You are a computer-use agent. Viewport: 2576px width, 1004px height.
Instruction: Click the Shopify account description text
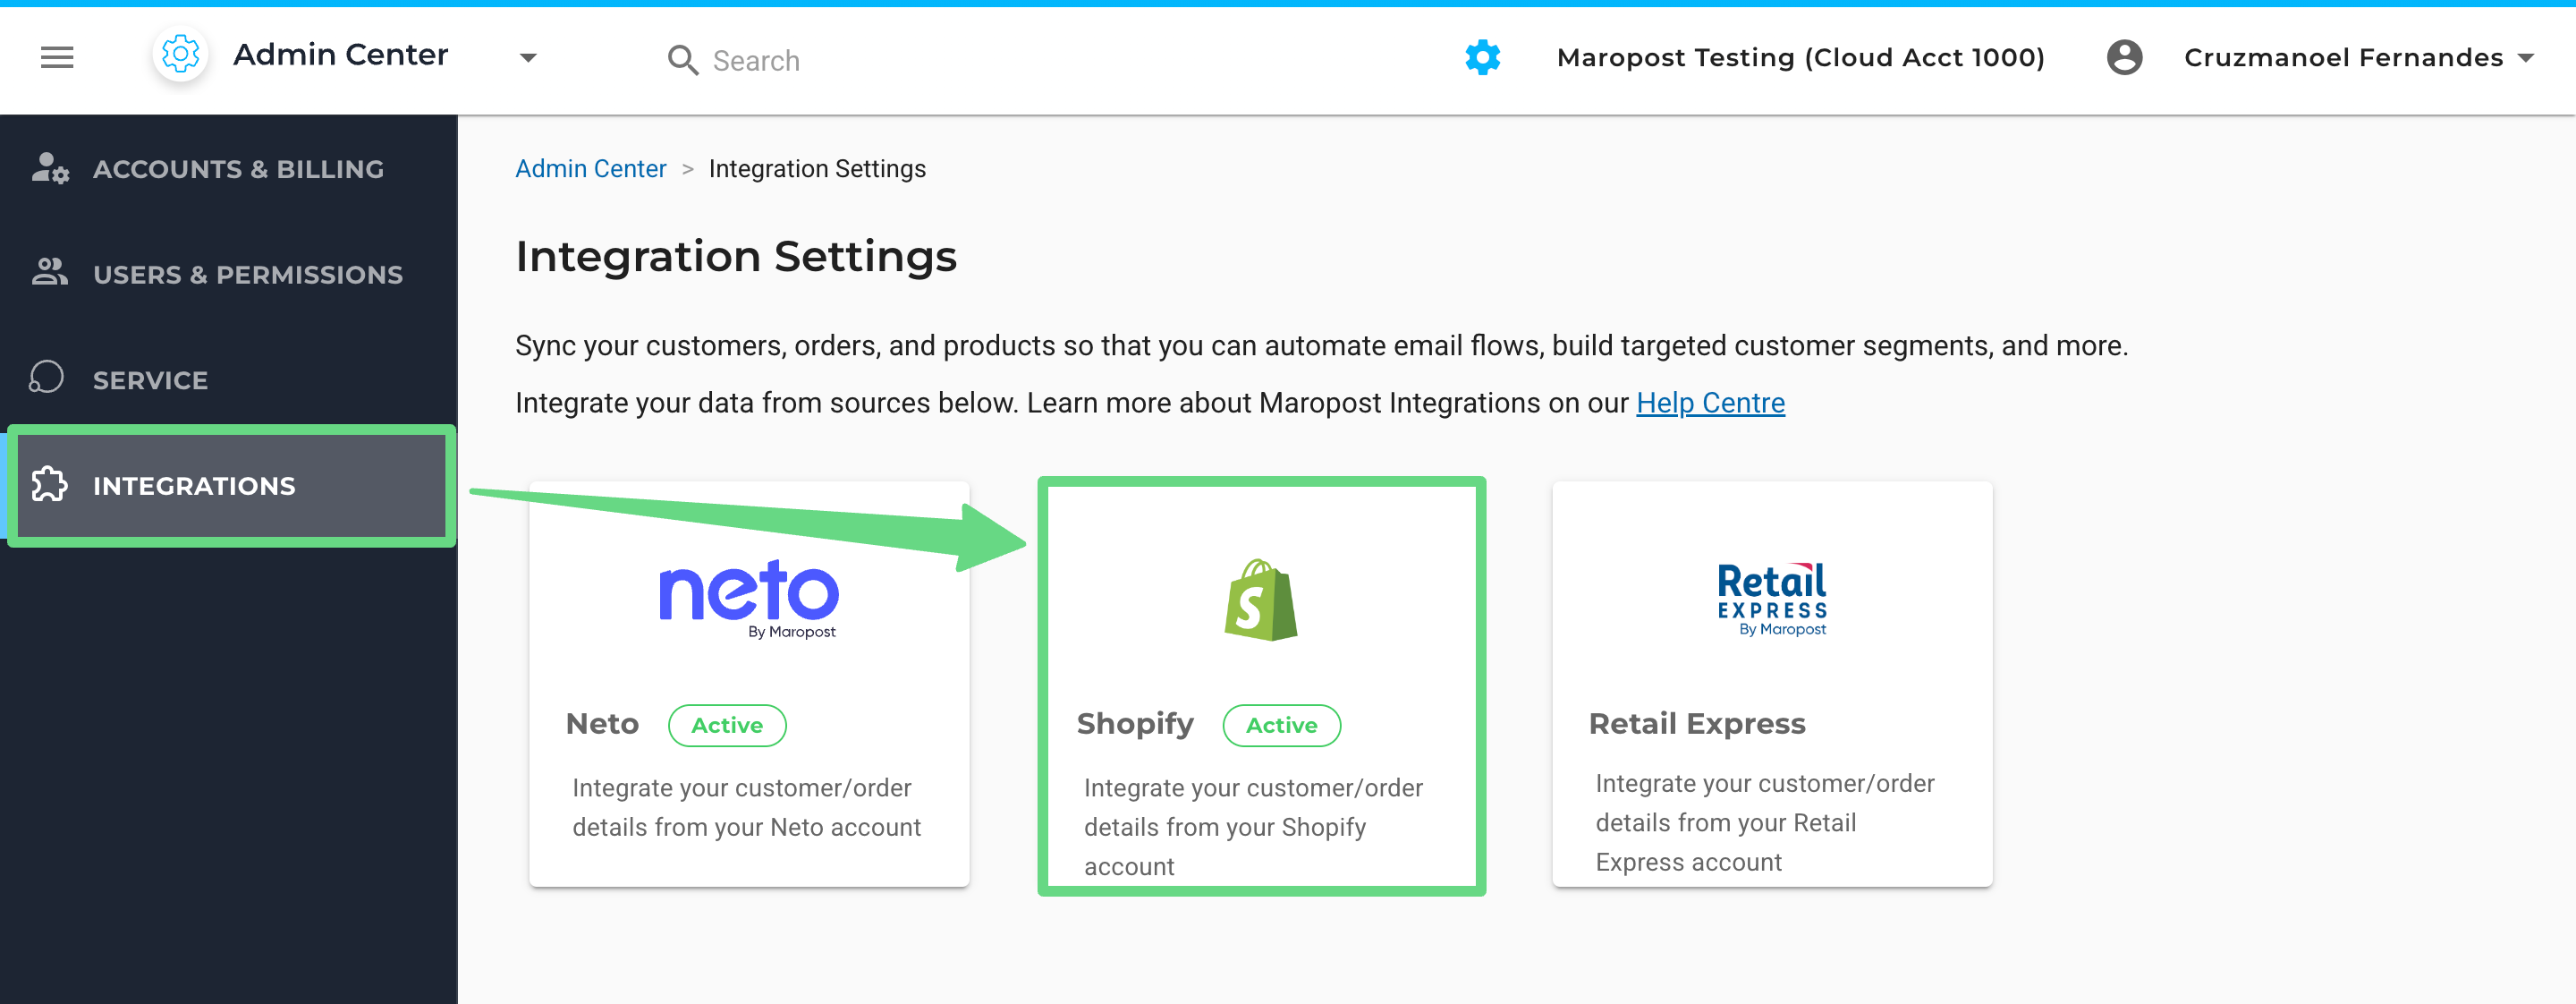point(1253,827)
